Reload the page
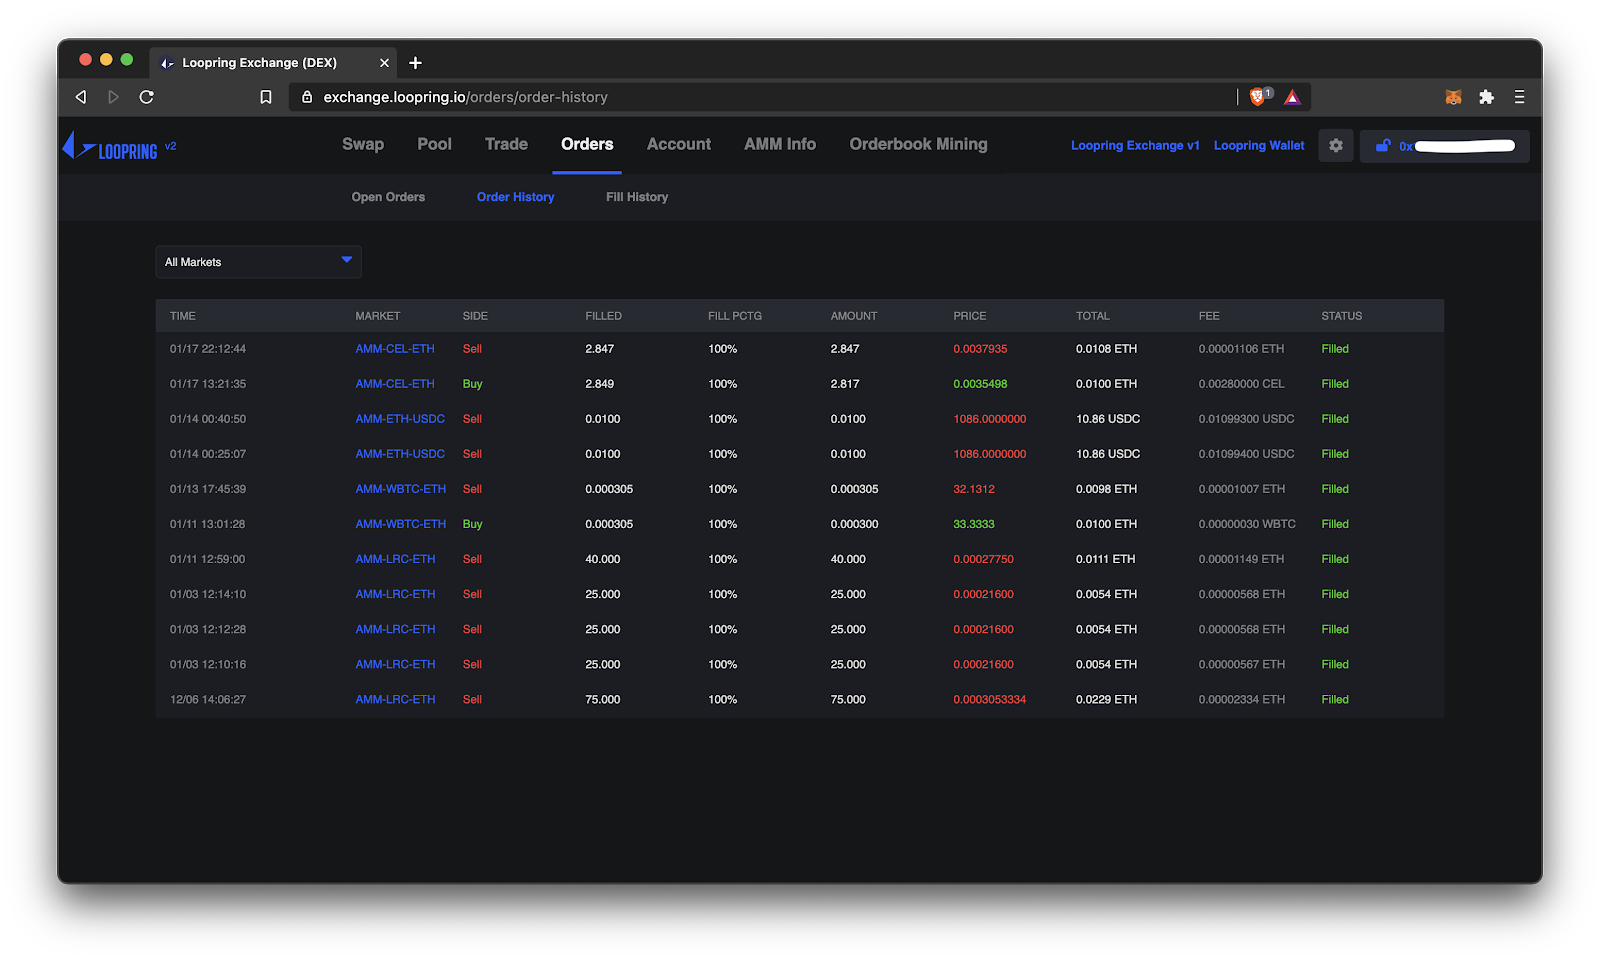 point(147,97)
